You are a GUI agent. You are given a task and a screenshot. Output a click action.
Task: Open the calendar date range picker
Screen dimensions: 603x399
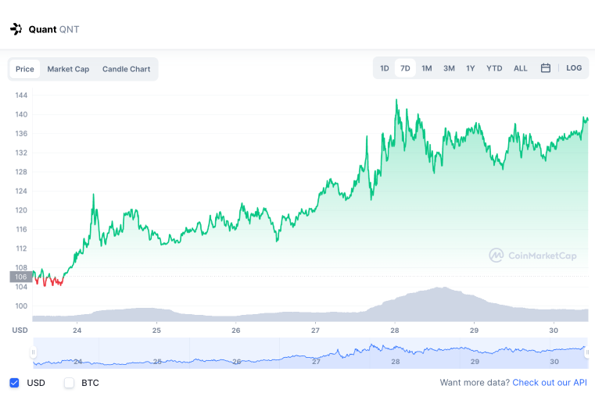545,68
